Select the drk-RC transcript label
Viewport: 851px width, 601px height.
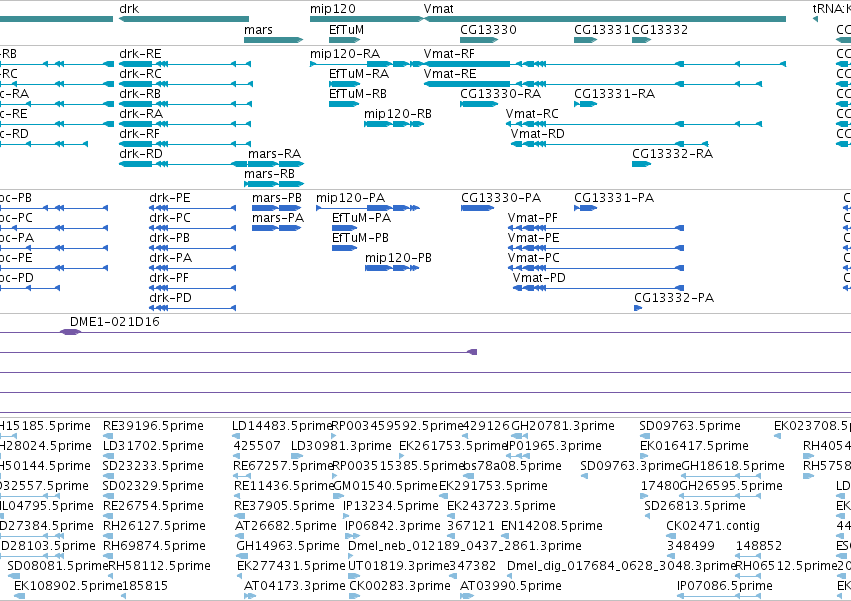[140, 74]
